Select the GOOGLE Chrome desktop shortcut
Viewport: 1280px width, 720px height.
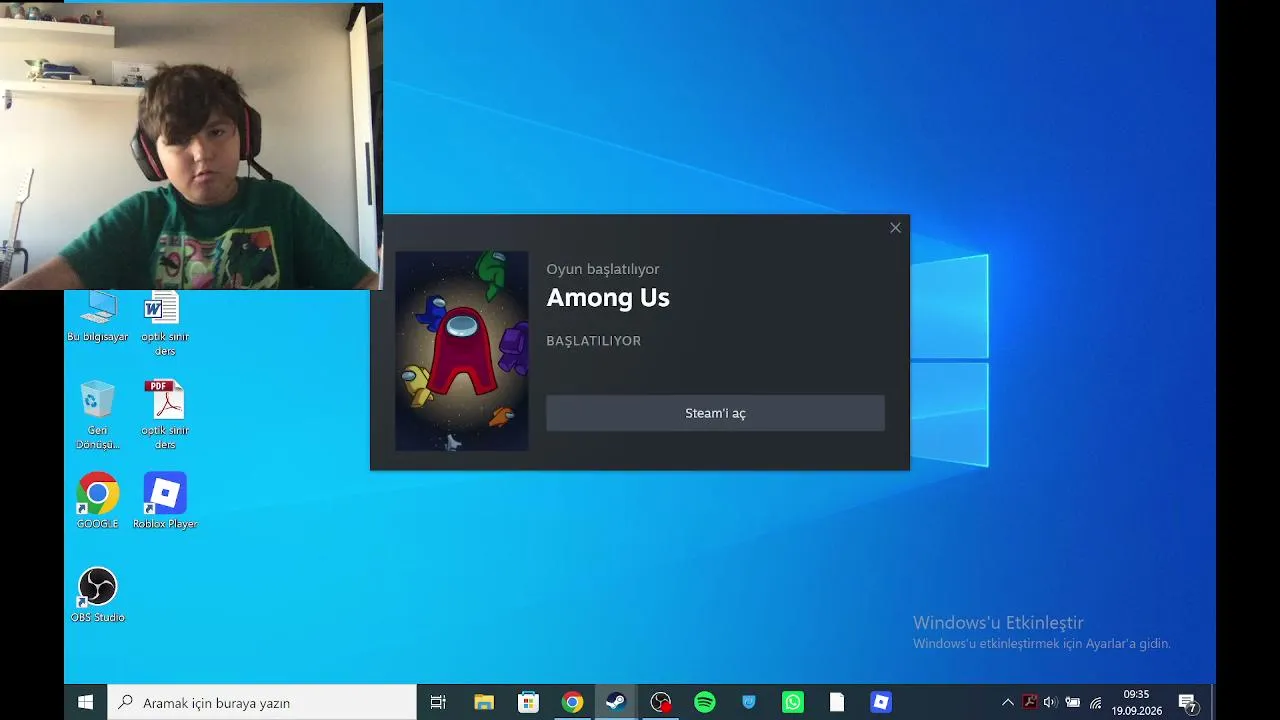98,501
